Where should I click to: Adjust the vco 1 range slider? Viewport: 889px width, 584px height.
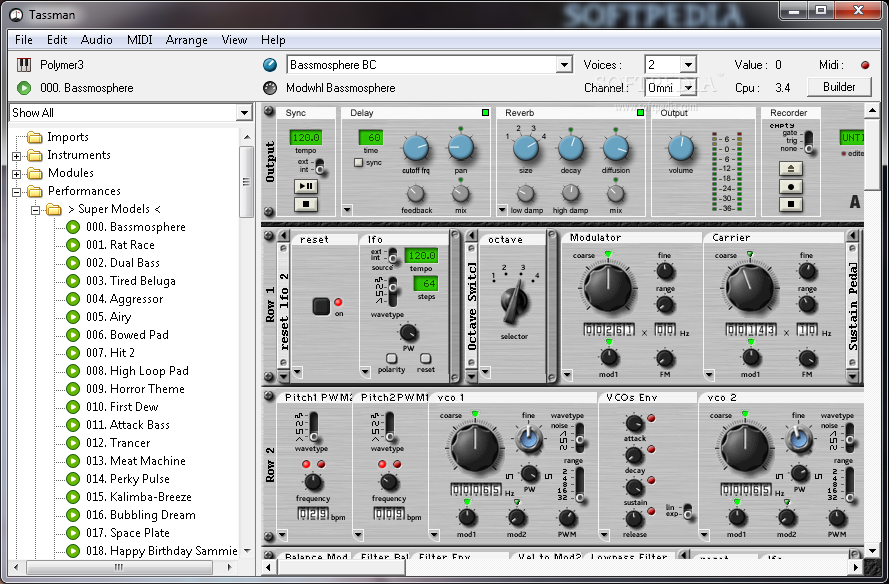(579, 485)
